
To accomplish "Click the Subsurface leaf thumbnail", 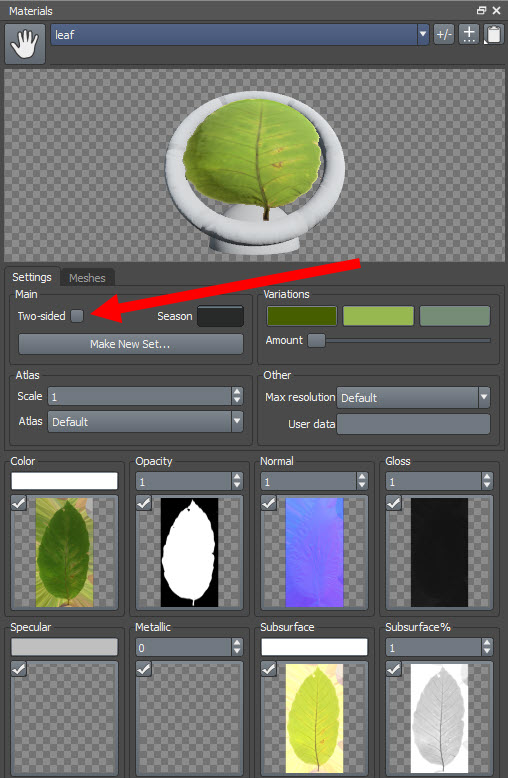I will [x=315, y=718].
